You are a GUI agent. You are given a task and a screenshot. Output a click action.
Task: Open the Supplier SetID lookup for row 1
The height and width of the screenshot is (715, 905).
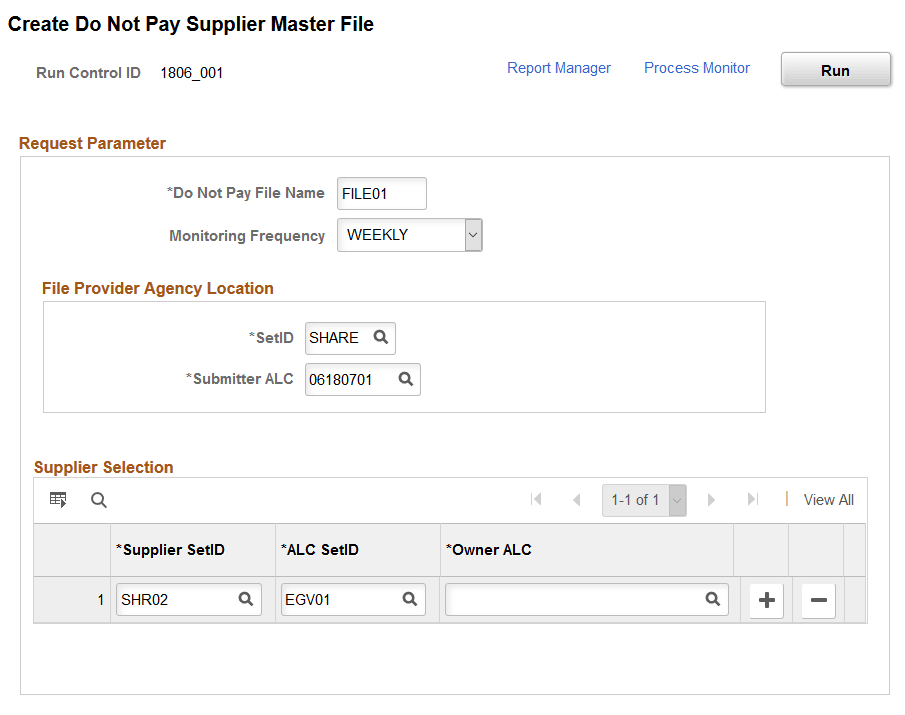(246, 599)
